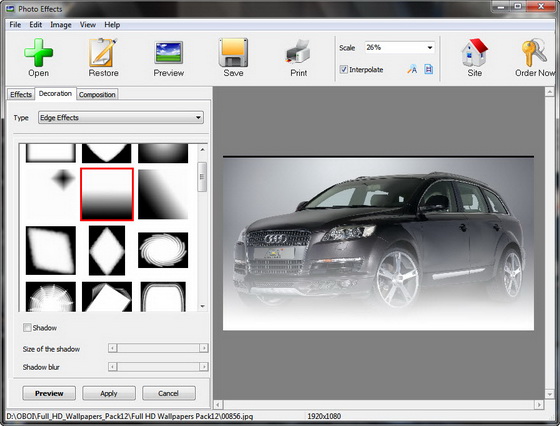
Task: Click the Apply button
Action: pyautogui.click(x=109, y=393)
